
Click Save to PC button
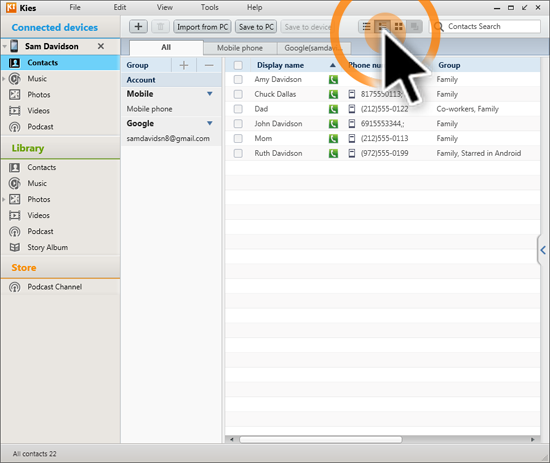pyautogui.click(x=256, y=27)
